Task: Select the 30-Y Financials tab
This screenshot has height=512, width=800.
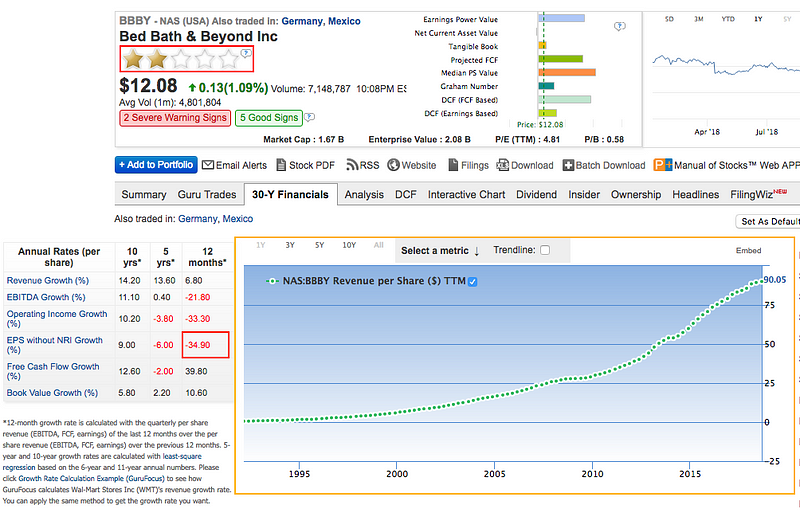Action: (290, 194)
